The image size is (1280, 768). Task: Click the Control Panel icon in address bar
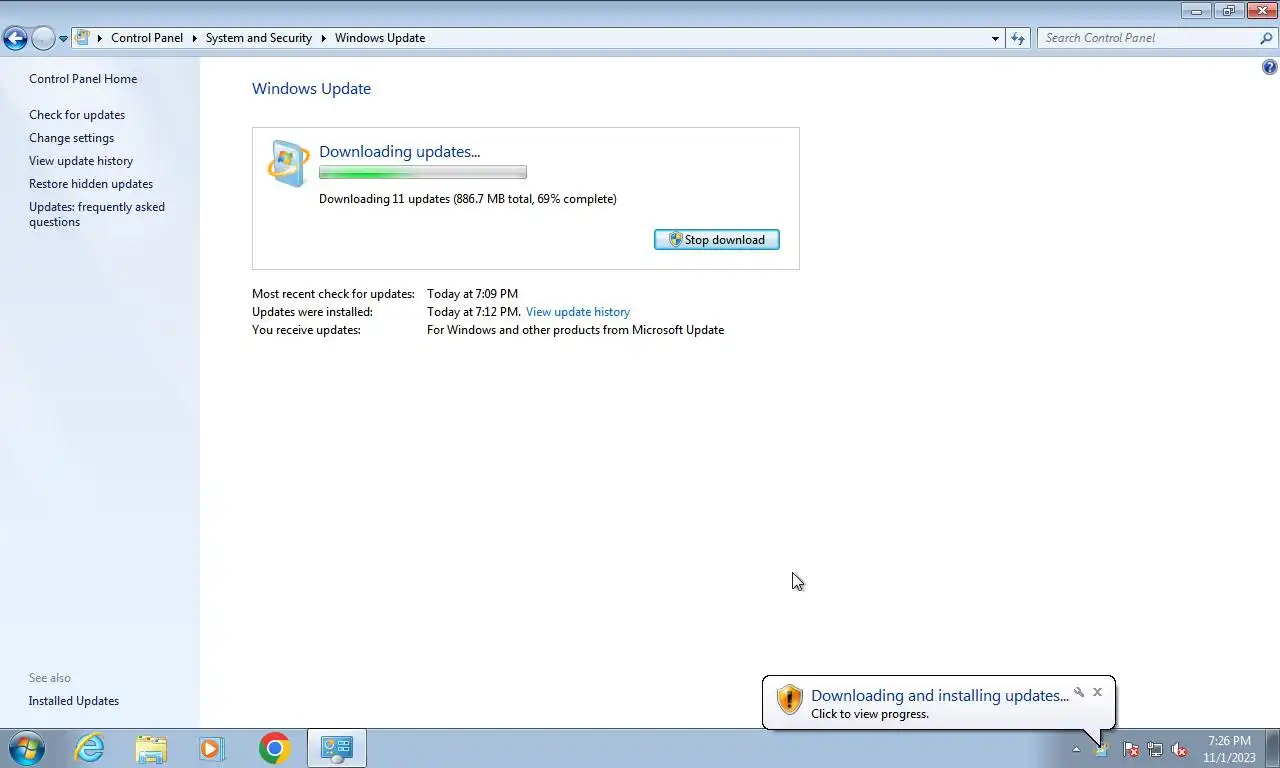(83, 38)
